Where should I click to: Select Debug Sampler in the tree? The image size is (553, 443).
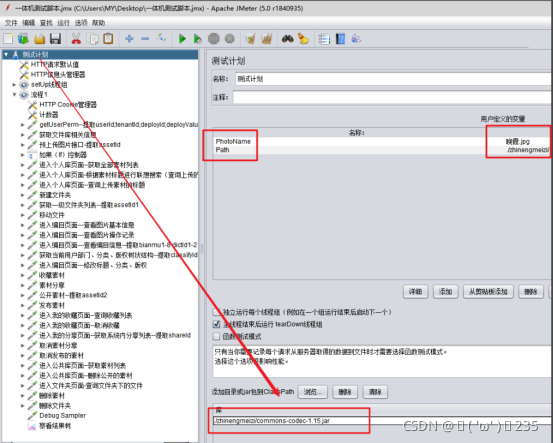[62, 415]
